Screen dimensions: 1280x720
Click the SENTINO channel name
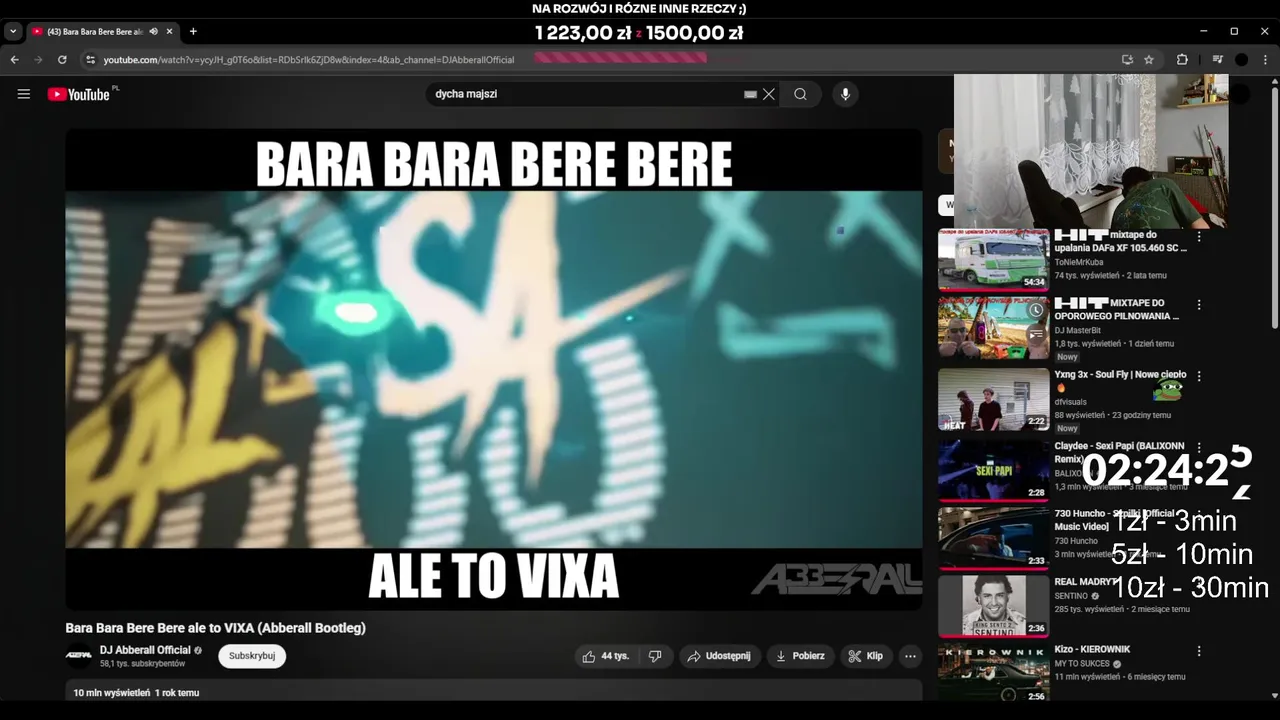(x=1071, y=596)
